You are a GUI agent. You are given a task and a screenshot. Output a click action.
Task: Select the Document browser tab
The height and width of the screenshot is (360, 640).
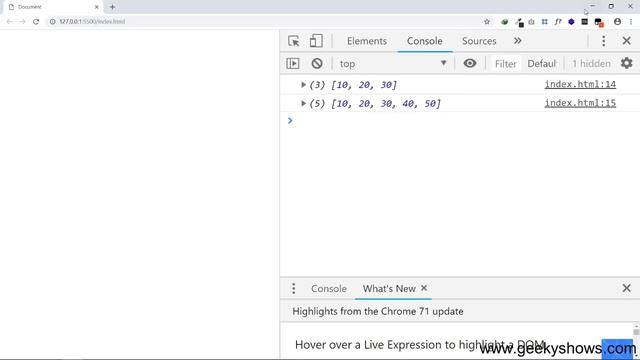point(54,7)
